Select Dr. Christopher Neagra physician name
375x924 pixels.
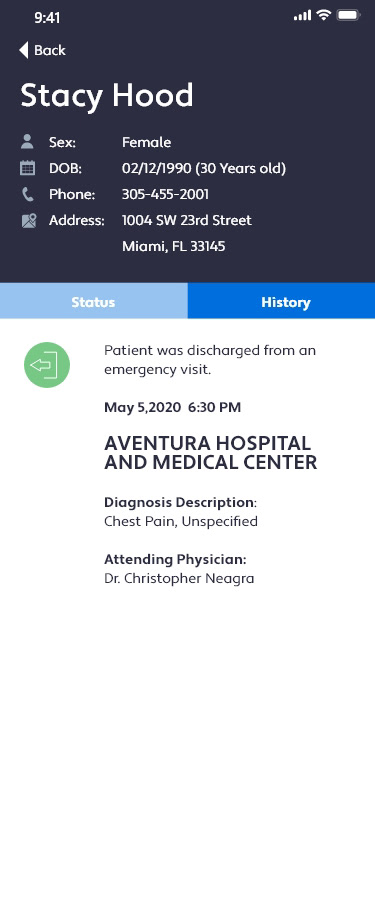pyautogui.click(x=179, y=578)
